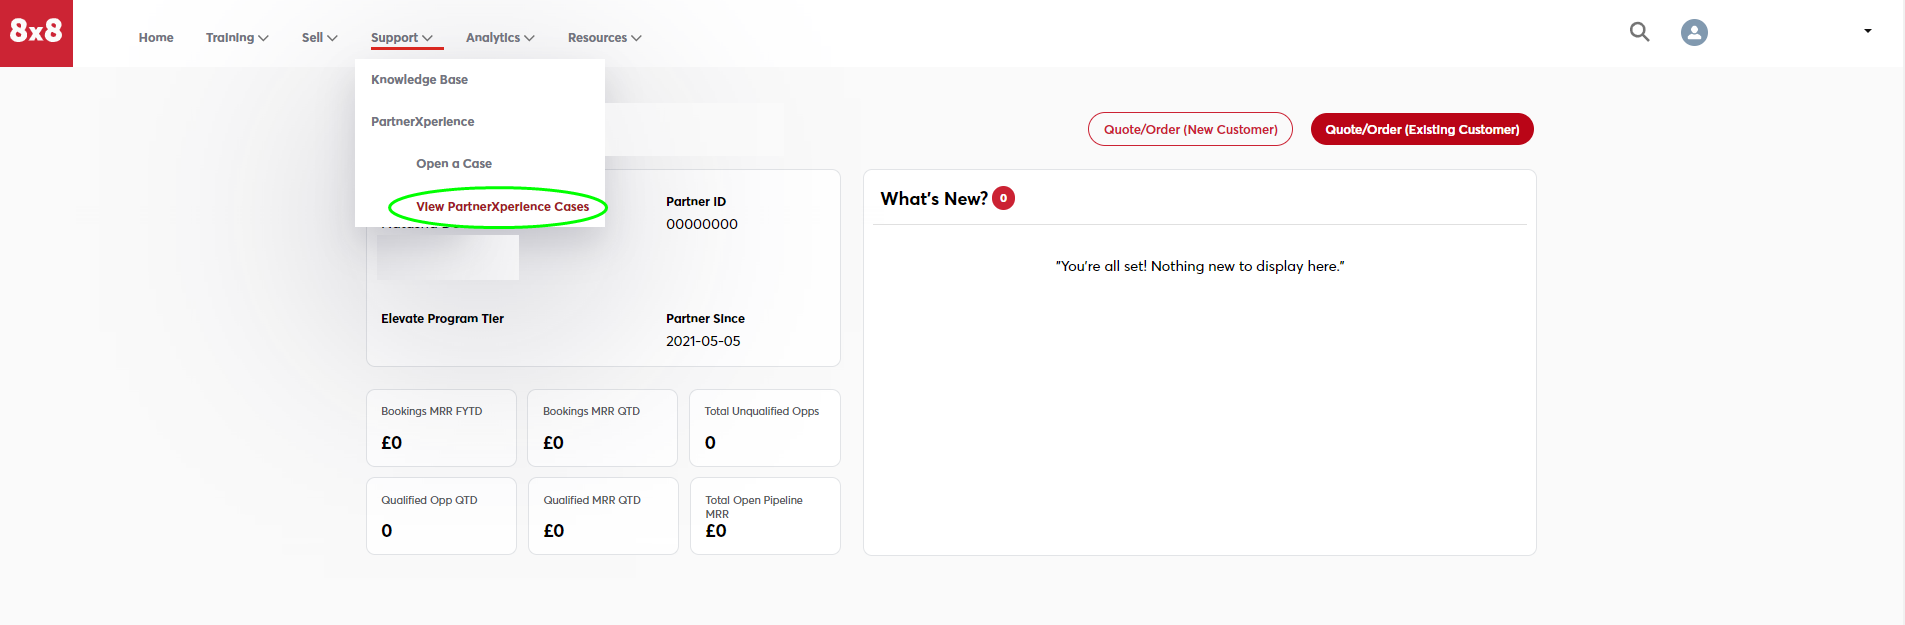Screen dimensions: 1905x625
Task: Click the 'Nothing new to display' message
Action: click(1200, 266)
